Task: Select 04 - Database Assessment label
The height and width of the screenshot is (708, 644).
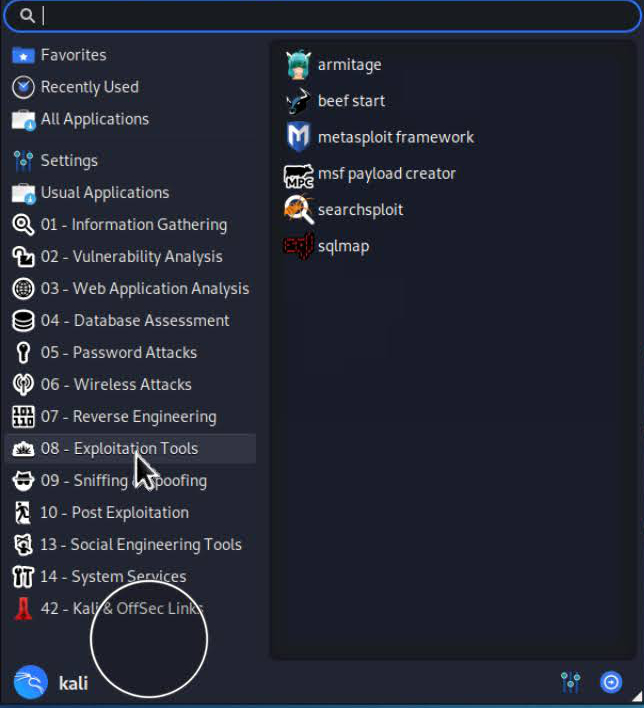Action: point(135,321)
